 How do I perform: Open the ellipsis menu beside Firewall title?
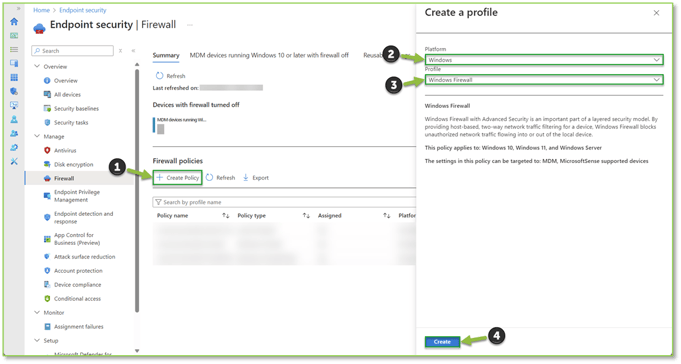click(190, 25)
